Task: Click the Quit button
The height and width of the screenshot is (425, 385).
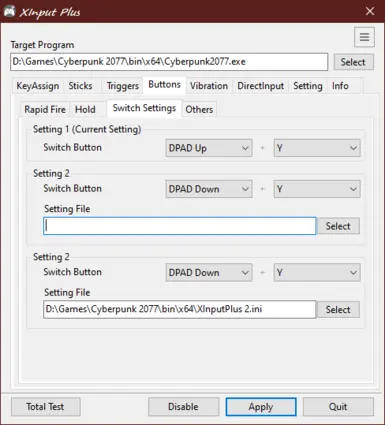Action: (338, 407)
